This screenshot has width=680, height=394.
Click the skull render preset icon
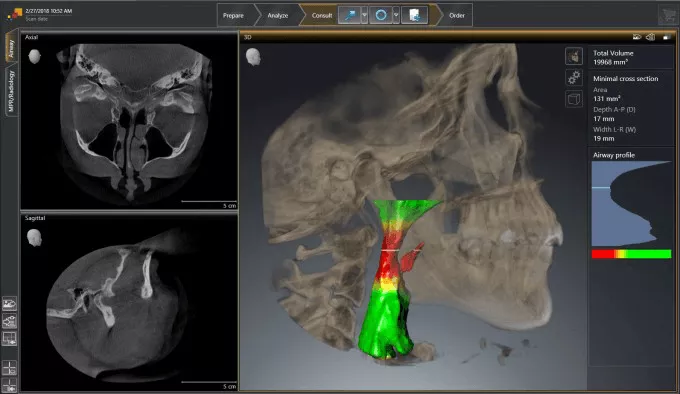(574, 56)
